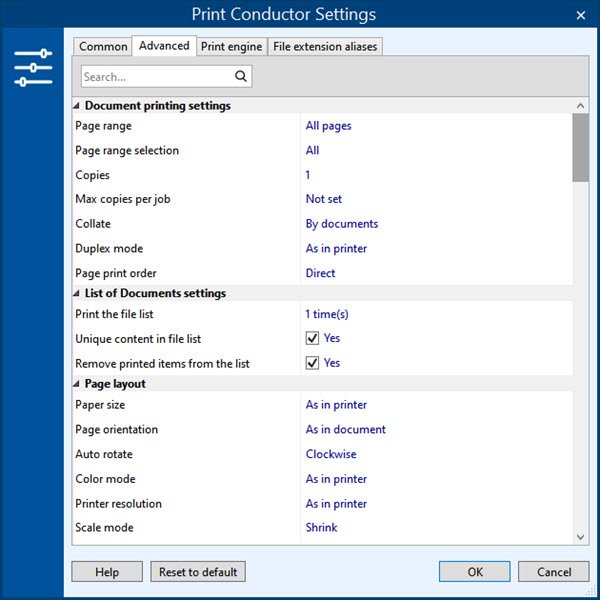
Task: Open Scale mode value 'Shrink'
Action: coord(321,528)
